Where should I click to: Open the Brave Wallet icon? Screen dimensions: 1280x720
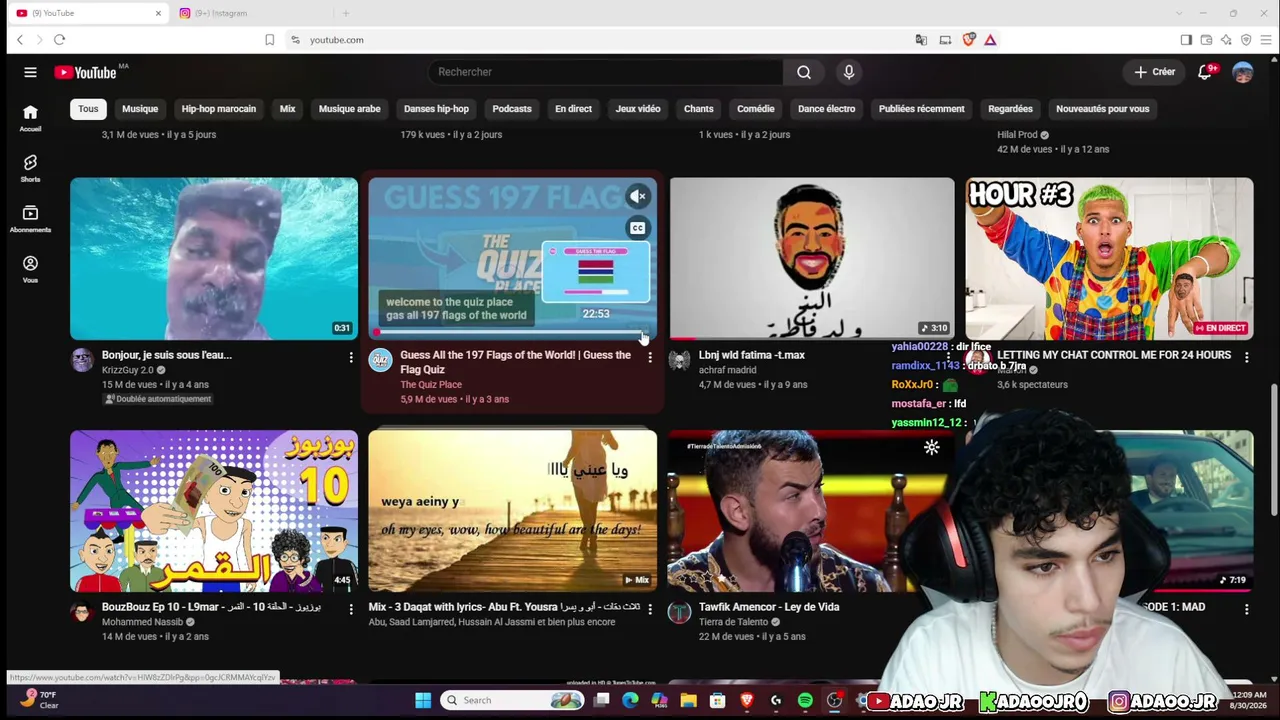pyautogui.click(x=1206, y=40)
